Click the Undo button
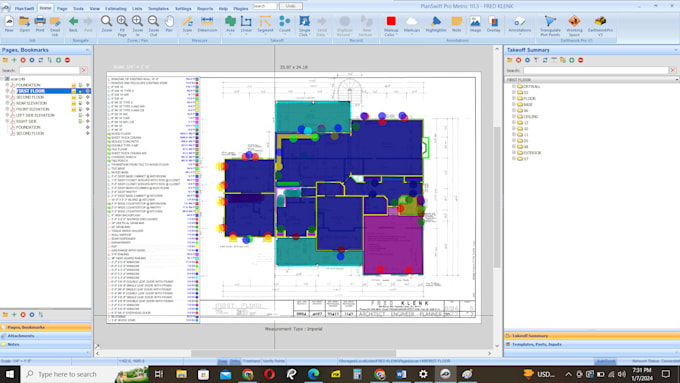This screenshot has height=383, width=680. click(x=291, y=6)
